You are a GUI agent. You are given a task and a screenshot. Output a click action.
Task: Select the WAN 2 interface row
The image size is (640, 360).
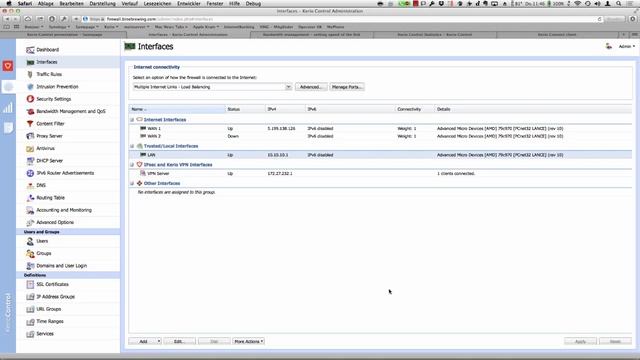pos(380,136)
